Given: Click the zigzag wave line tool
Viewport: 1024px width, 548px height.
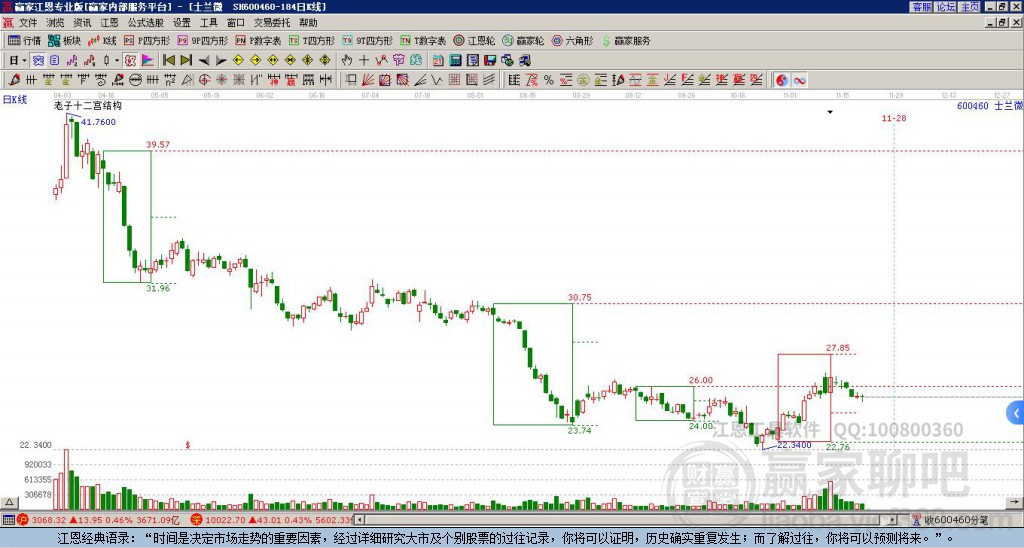Looking at the screenshot, I should (x=437, y=80).
